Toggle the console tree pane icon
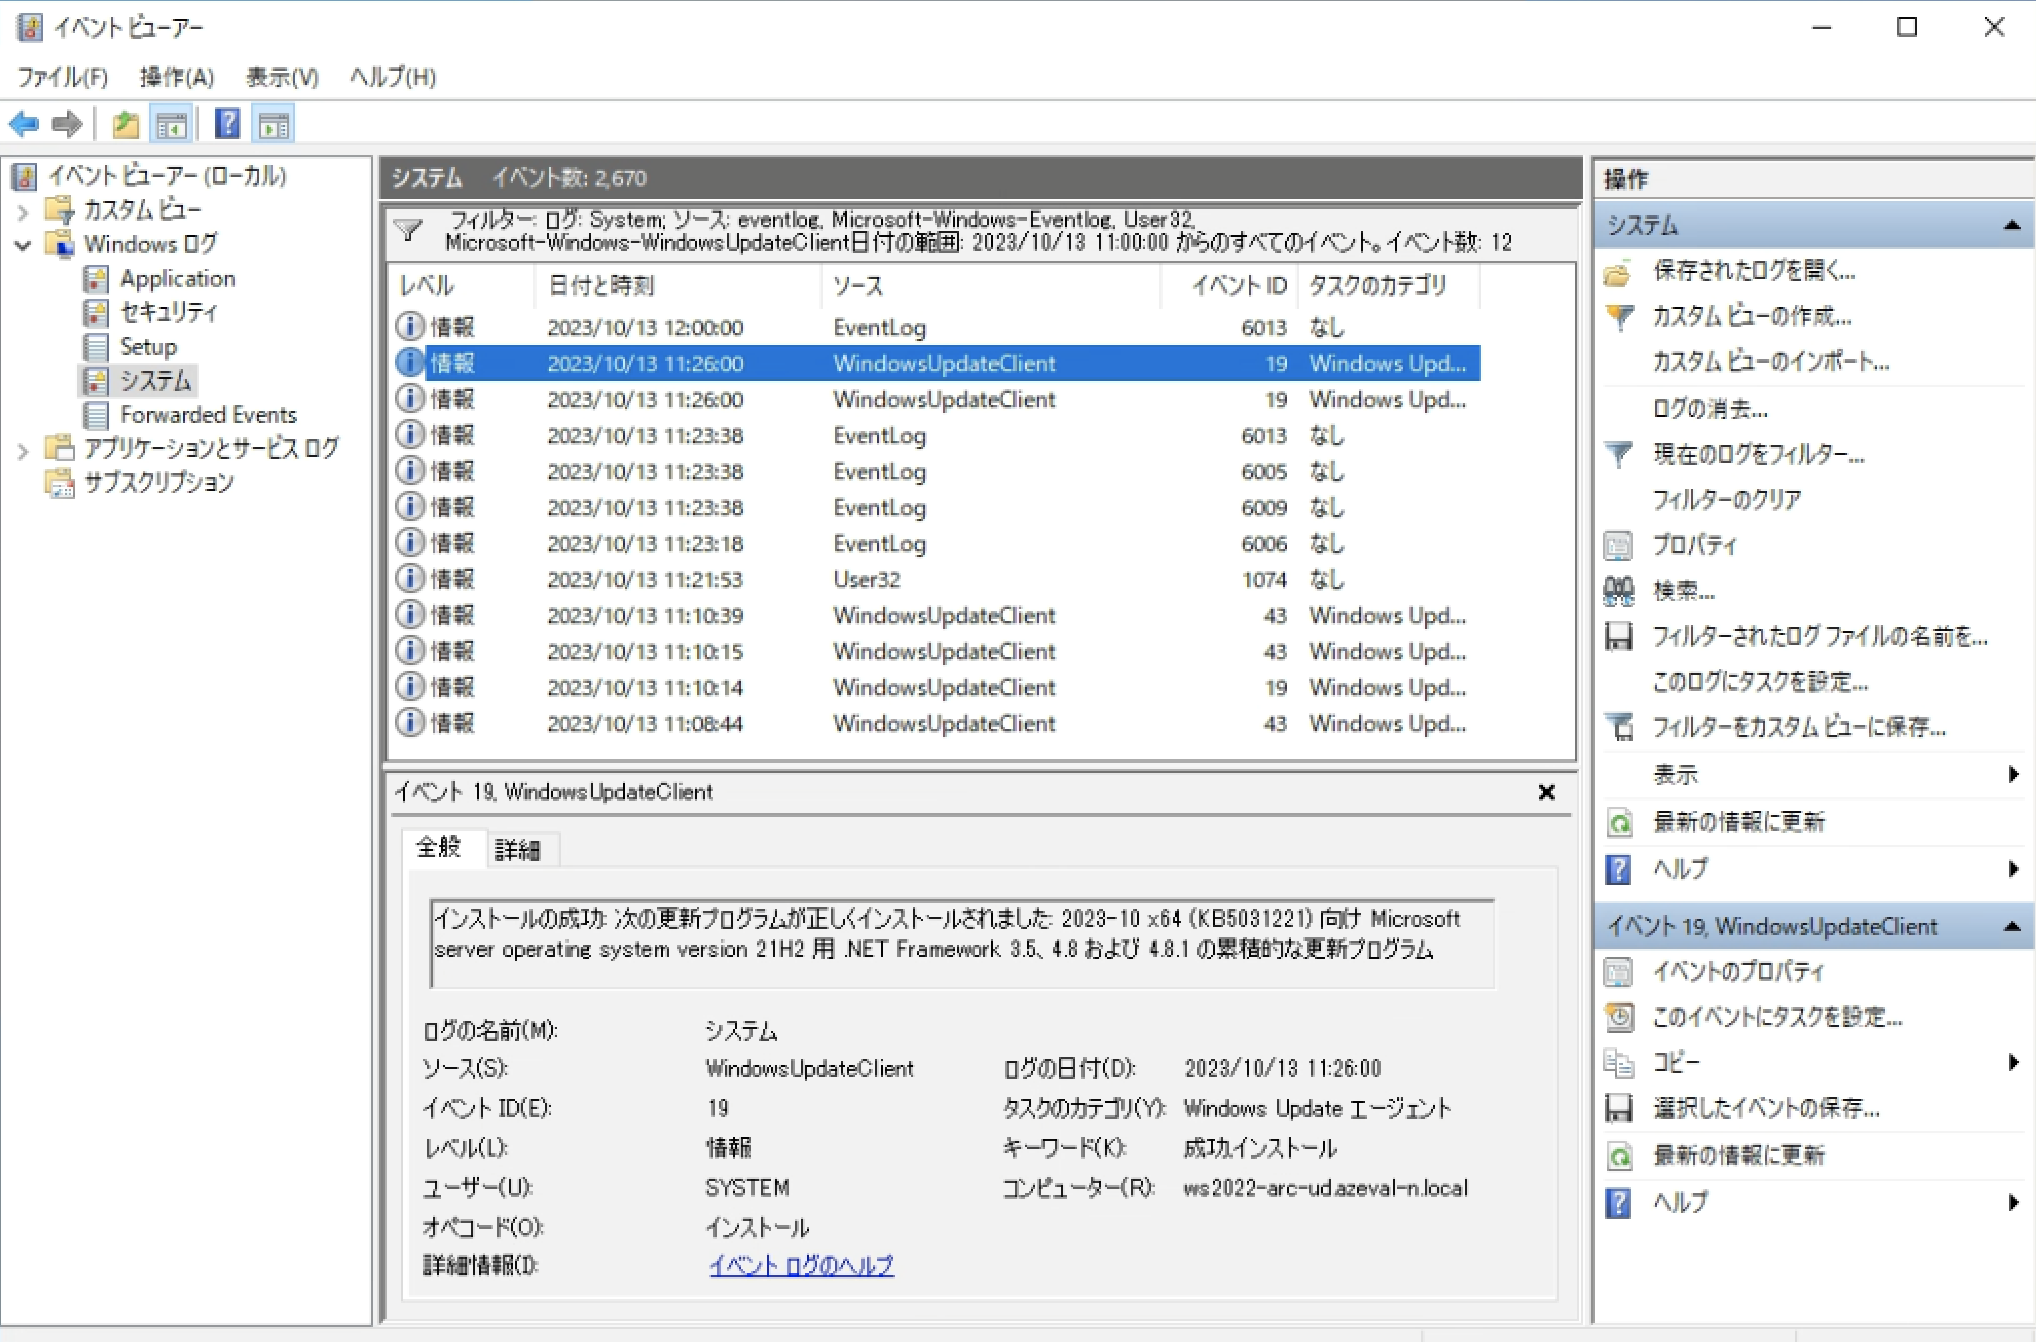The image size is (2036, 1342). click(x=171, y=125)
